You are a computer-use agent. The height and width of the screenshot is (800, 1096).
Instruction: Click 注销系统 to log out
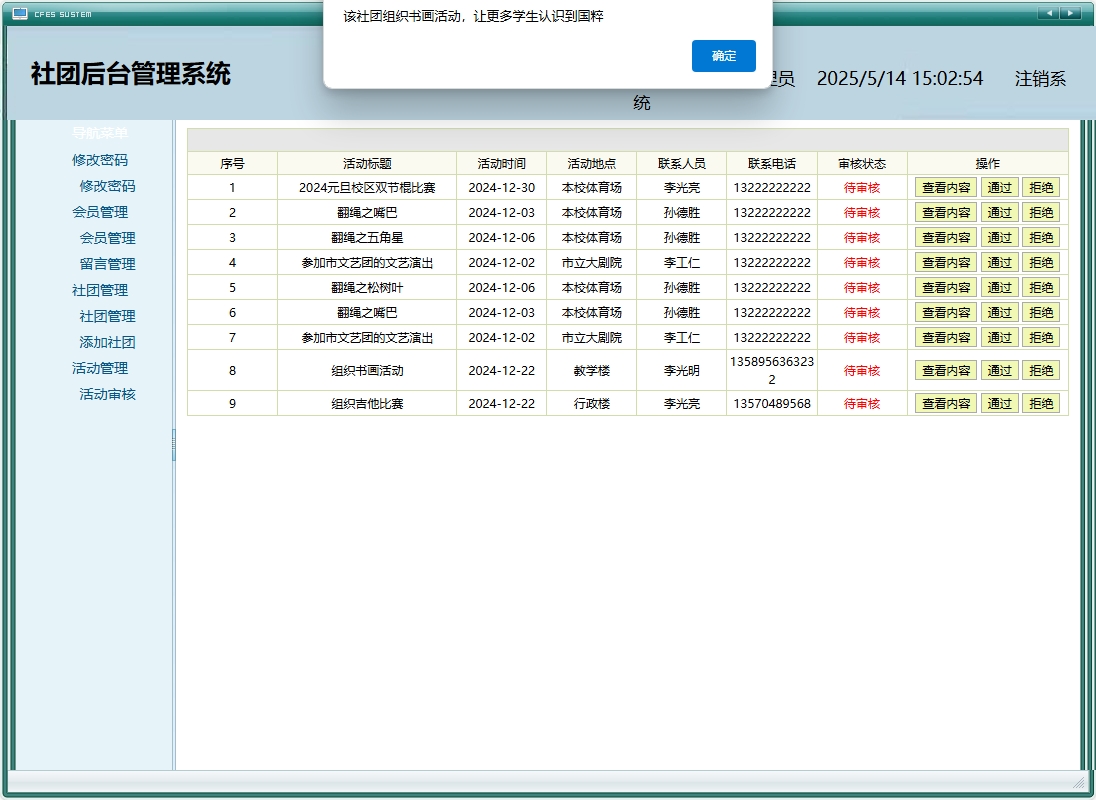point(1041,78)
